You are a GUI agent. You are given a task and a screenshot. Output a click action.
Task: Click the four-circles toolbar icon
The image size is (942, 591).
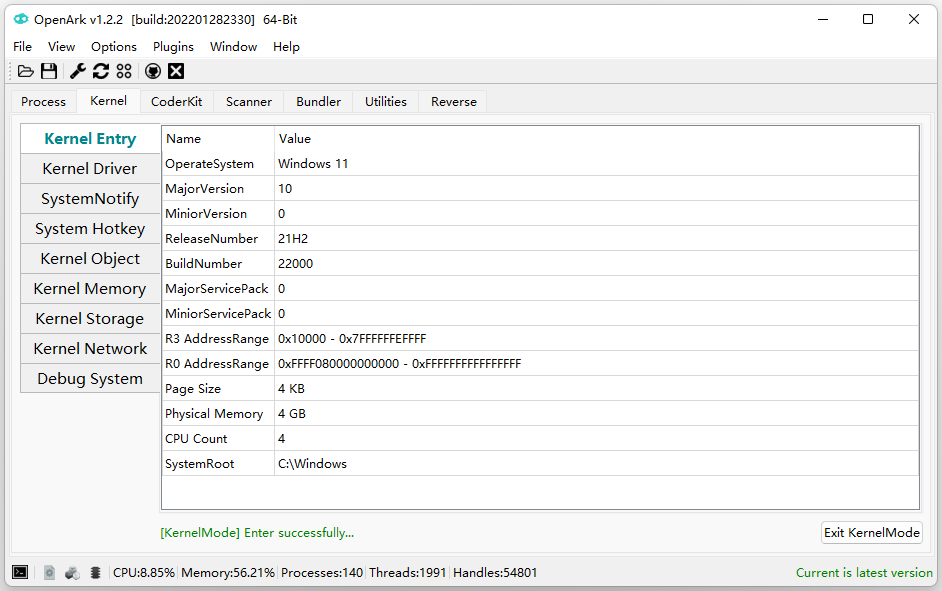tap(124, 71)
